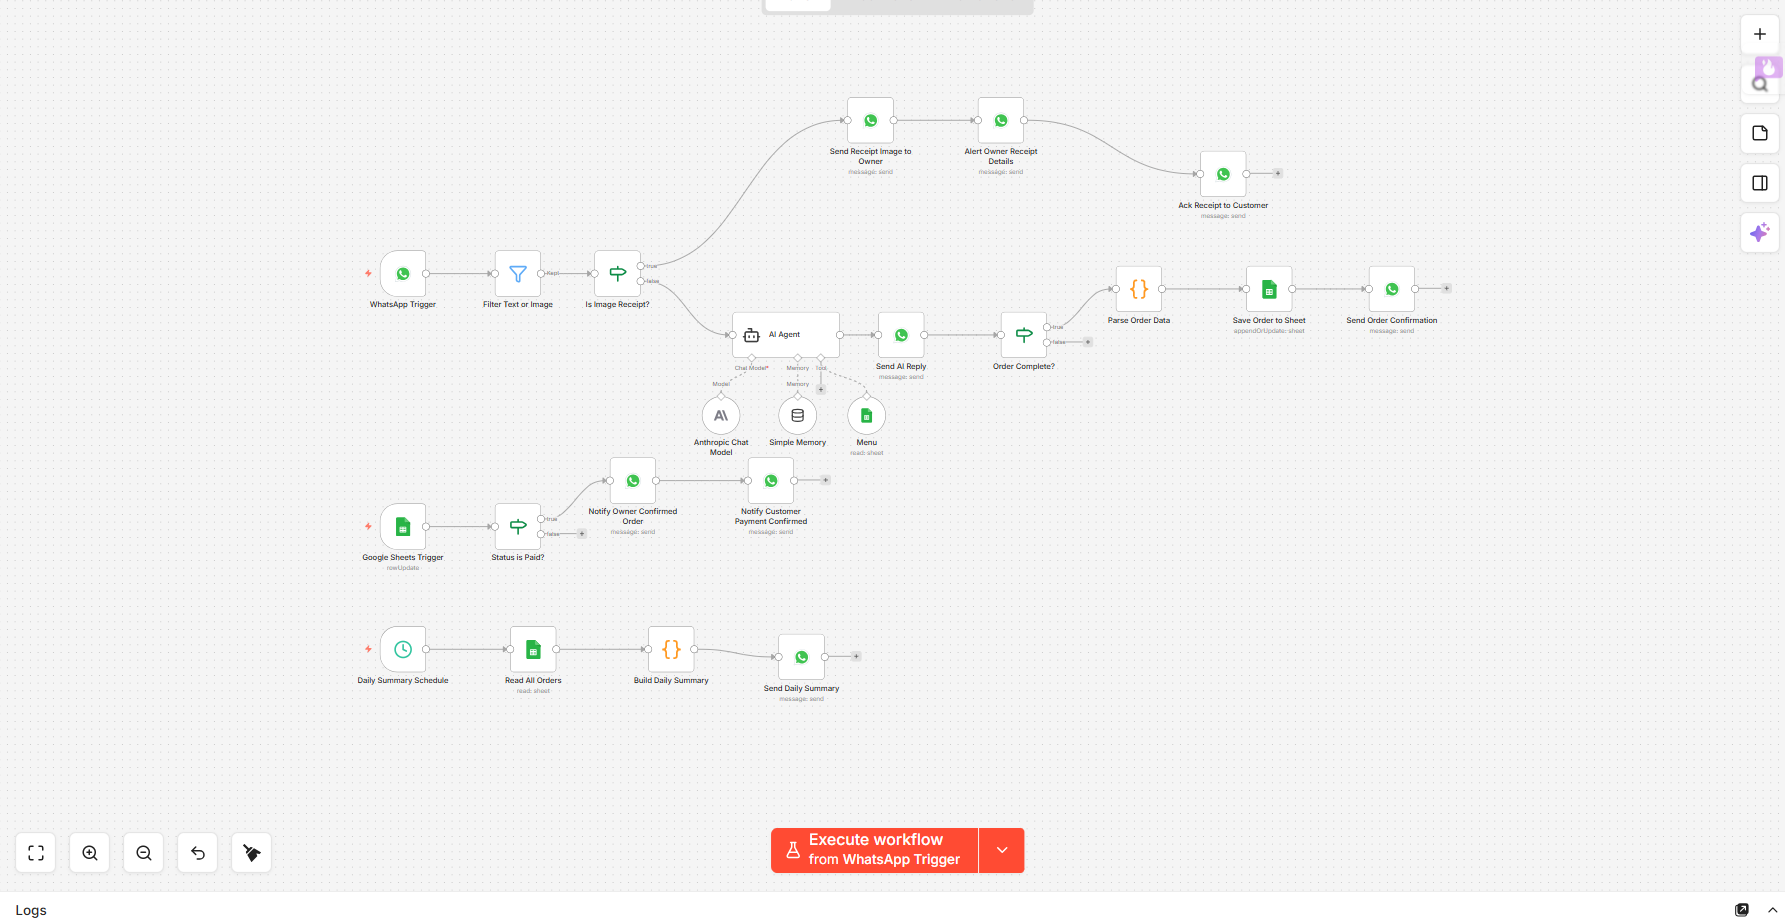1785x920 pixels.
Task: Add a node with the plus button
Action: [x=1760, y=34]
